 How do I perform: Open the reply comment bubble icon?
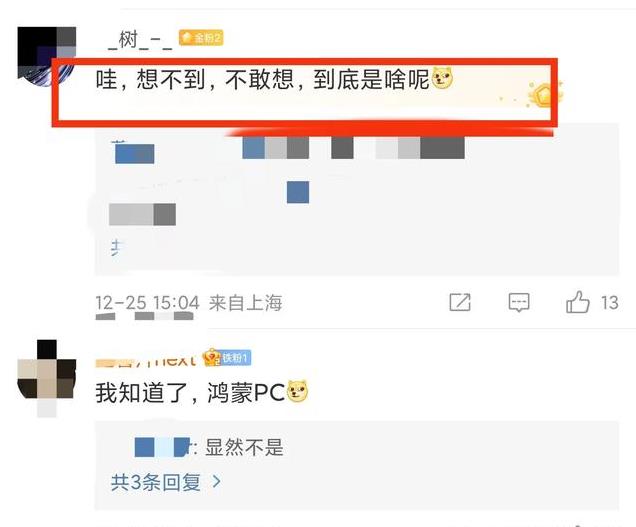click(x=519, y=303)
